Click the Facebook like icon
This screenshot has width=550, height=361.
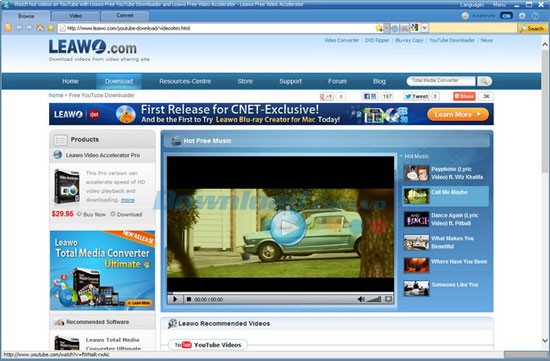[x=370, y=96]
